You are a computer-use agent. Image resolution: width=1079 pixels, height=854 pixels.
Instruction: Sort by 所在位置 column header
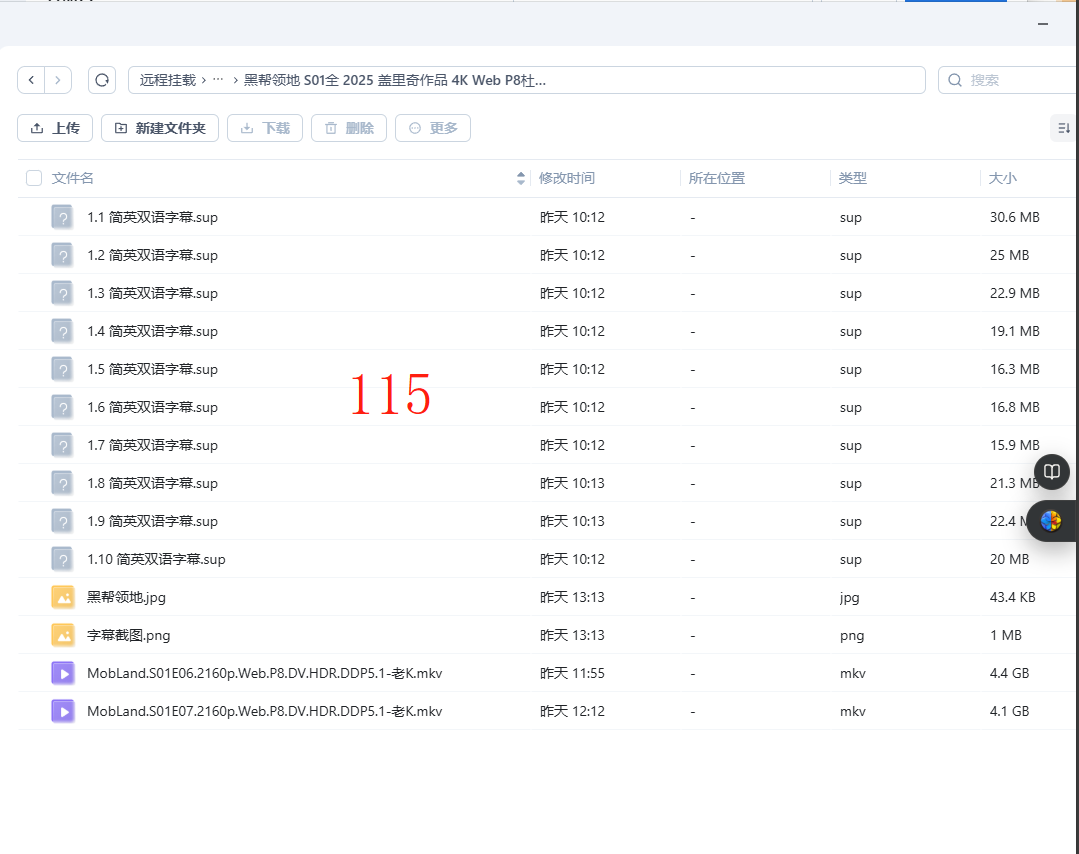(x=716, y=178)
